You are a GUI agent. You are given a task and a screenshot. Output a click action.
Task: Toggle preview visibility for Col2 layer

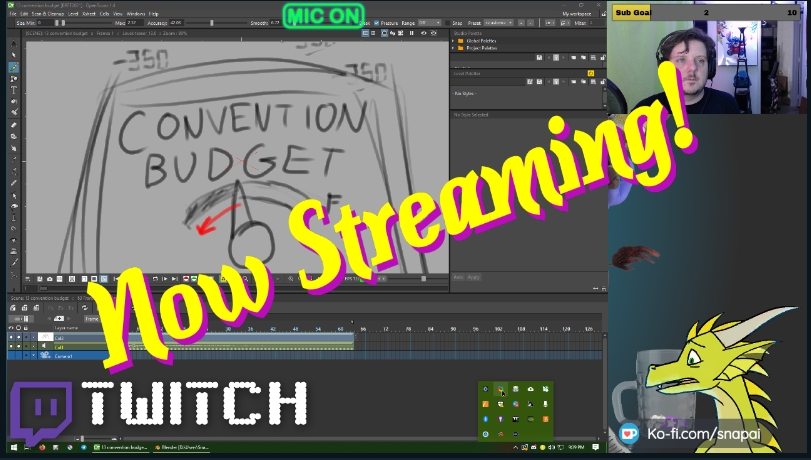pos(11,337)
